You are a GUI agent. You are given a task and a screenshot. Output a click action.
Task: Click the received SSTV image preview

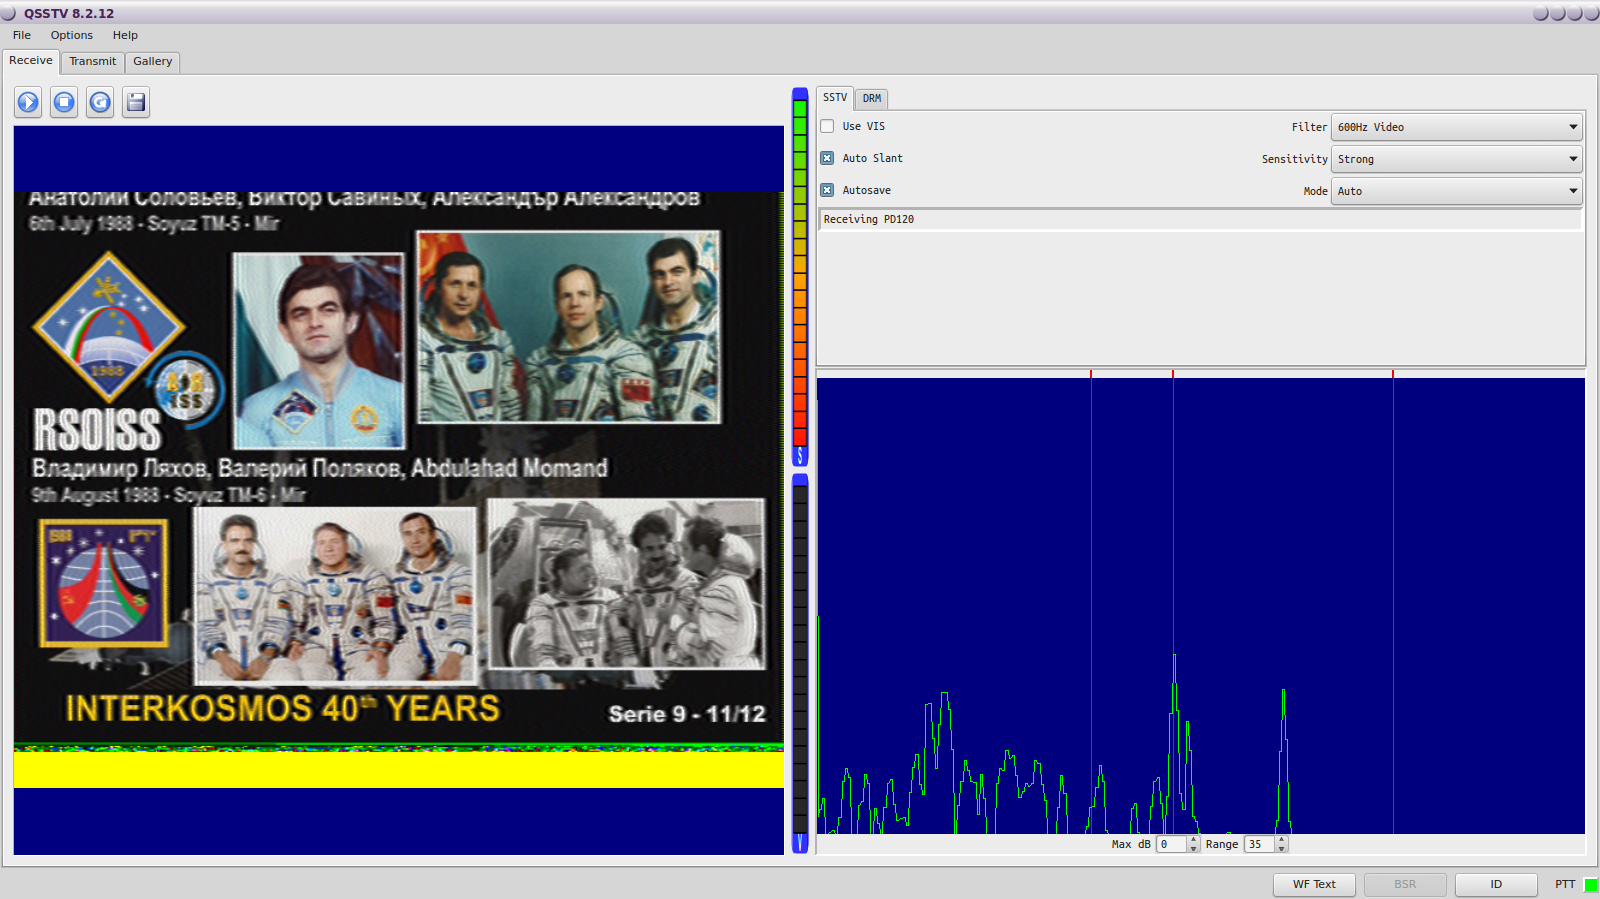(399, 490)
